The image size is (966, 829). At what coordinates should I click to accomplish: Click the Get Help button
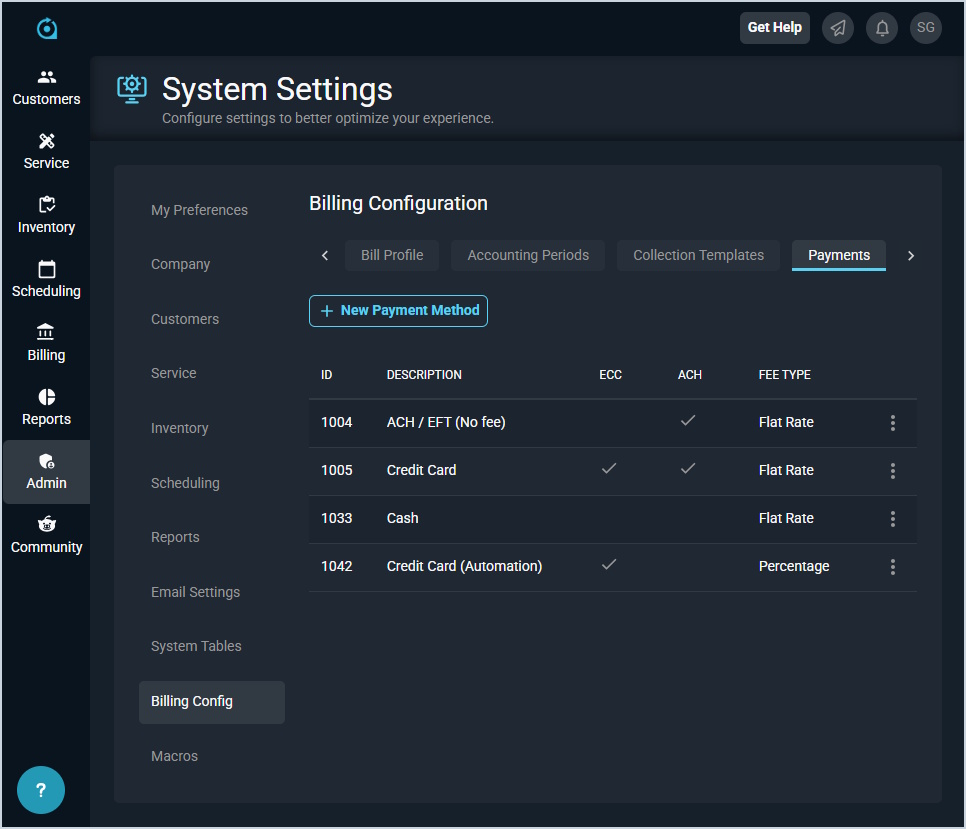click(774, 28)
